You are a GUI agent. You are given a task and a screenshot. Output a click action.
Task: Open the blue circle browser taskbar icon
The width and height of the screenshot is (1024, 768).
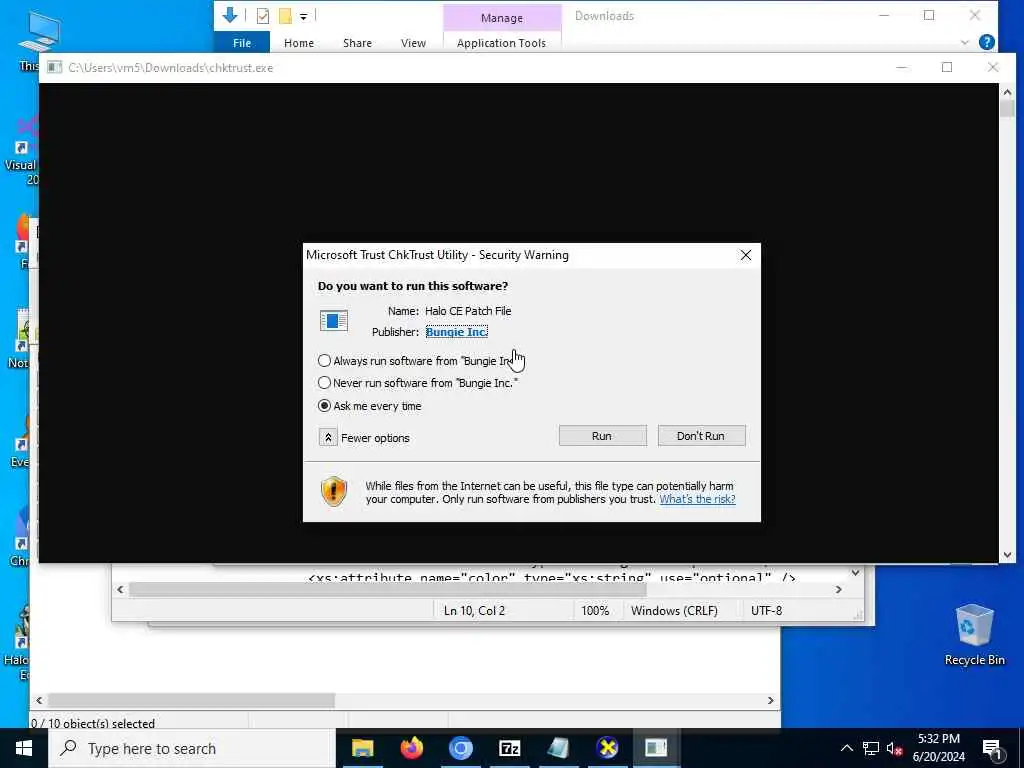(460, 748)
